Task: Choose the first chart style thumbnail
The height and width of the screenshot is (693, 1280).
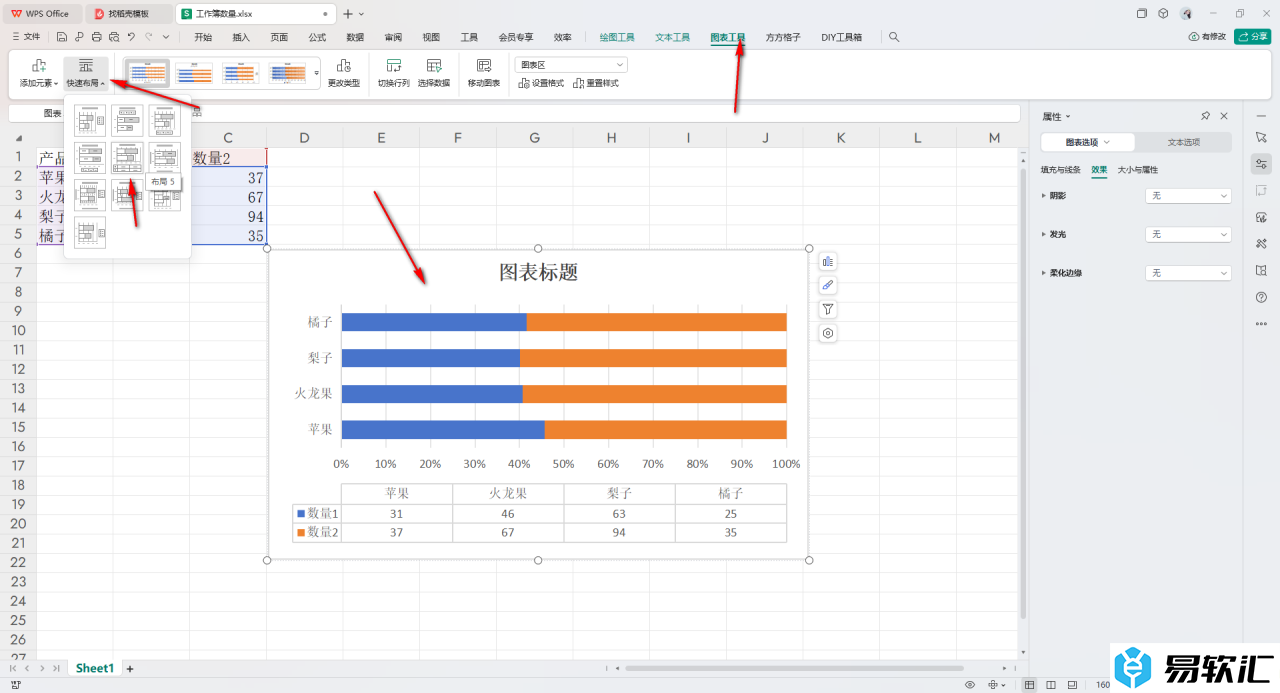Action: (x=147, y=73)
